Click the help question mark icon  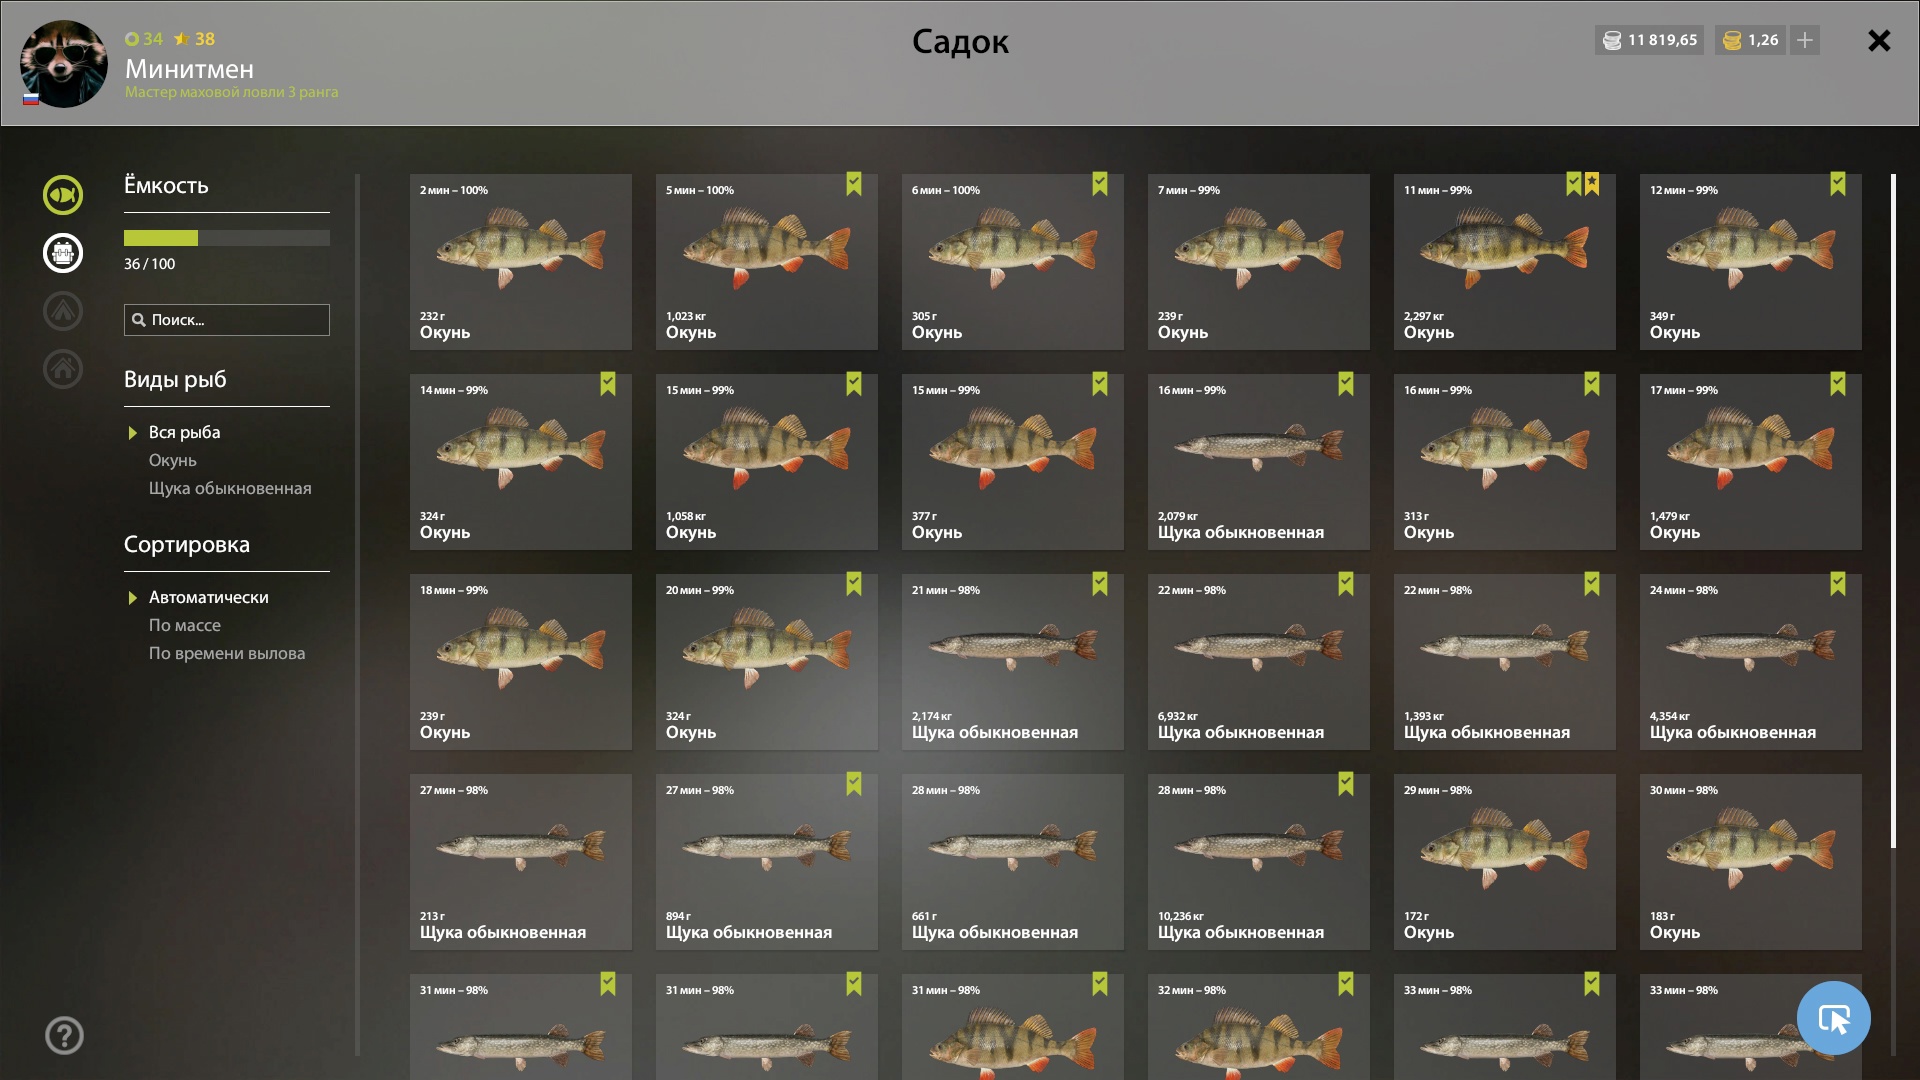coord(64,1036)
